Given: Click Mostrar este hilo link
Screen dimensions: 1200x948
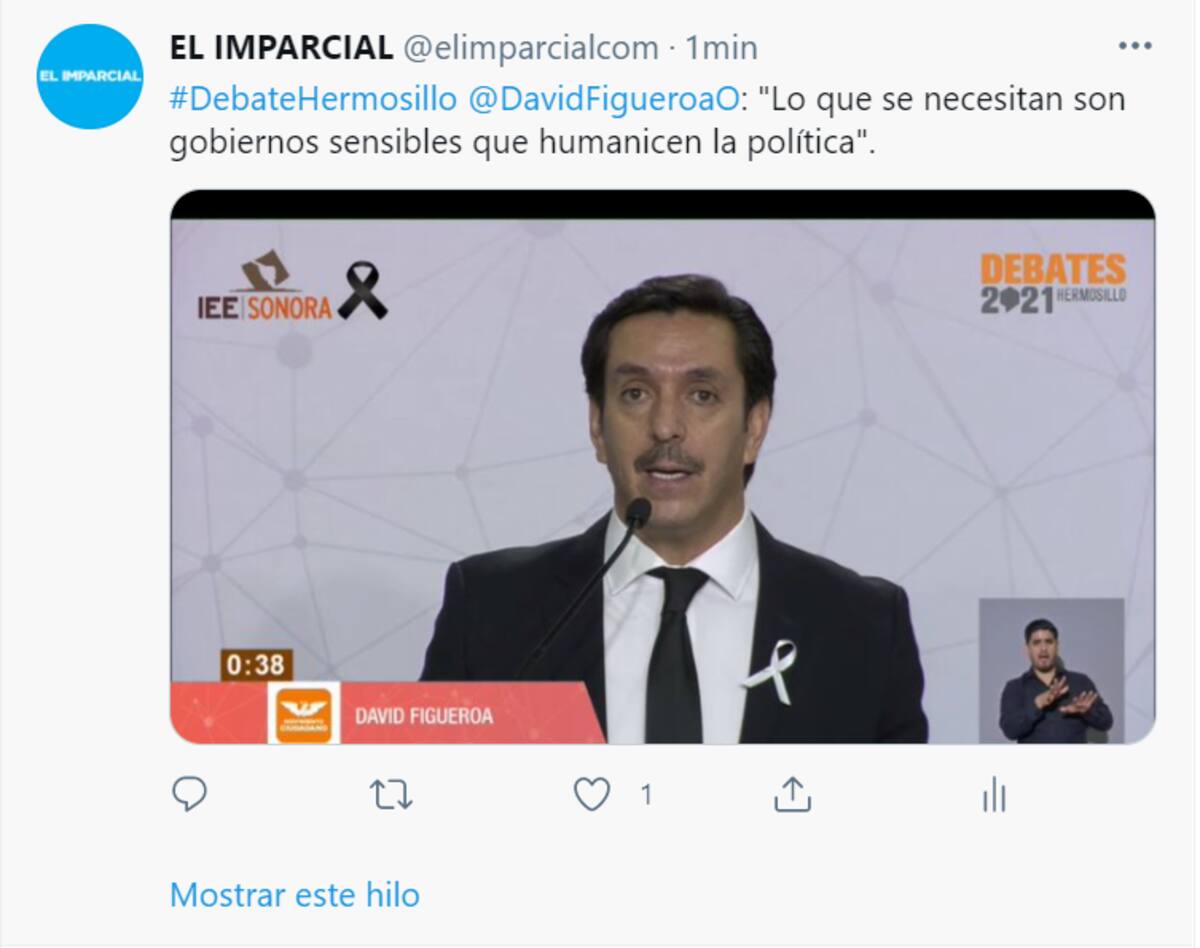Looking at the screenshot, I should (295, 894).
